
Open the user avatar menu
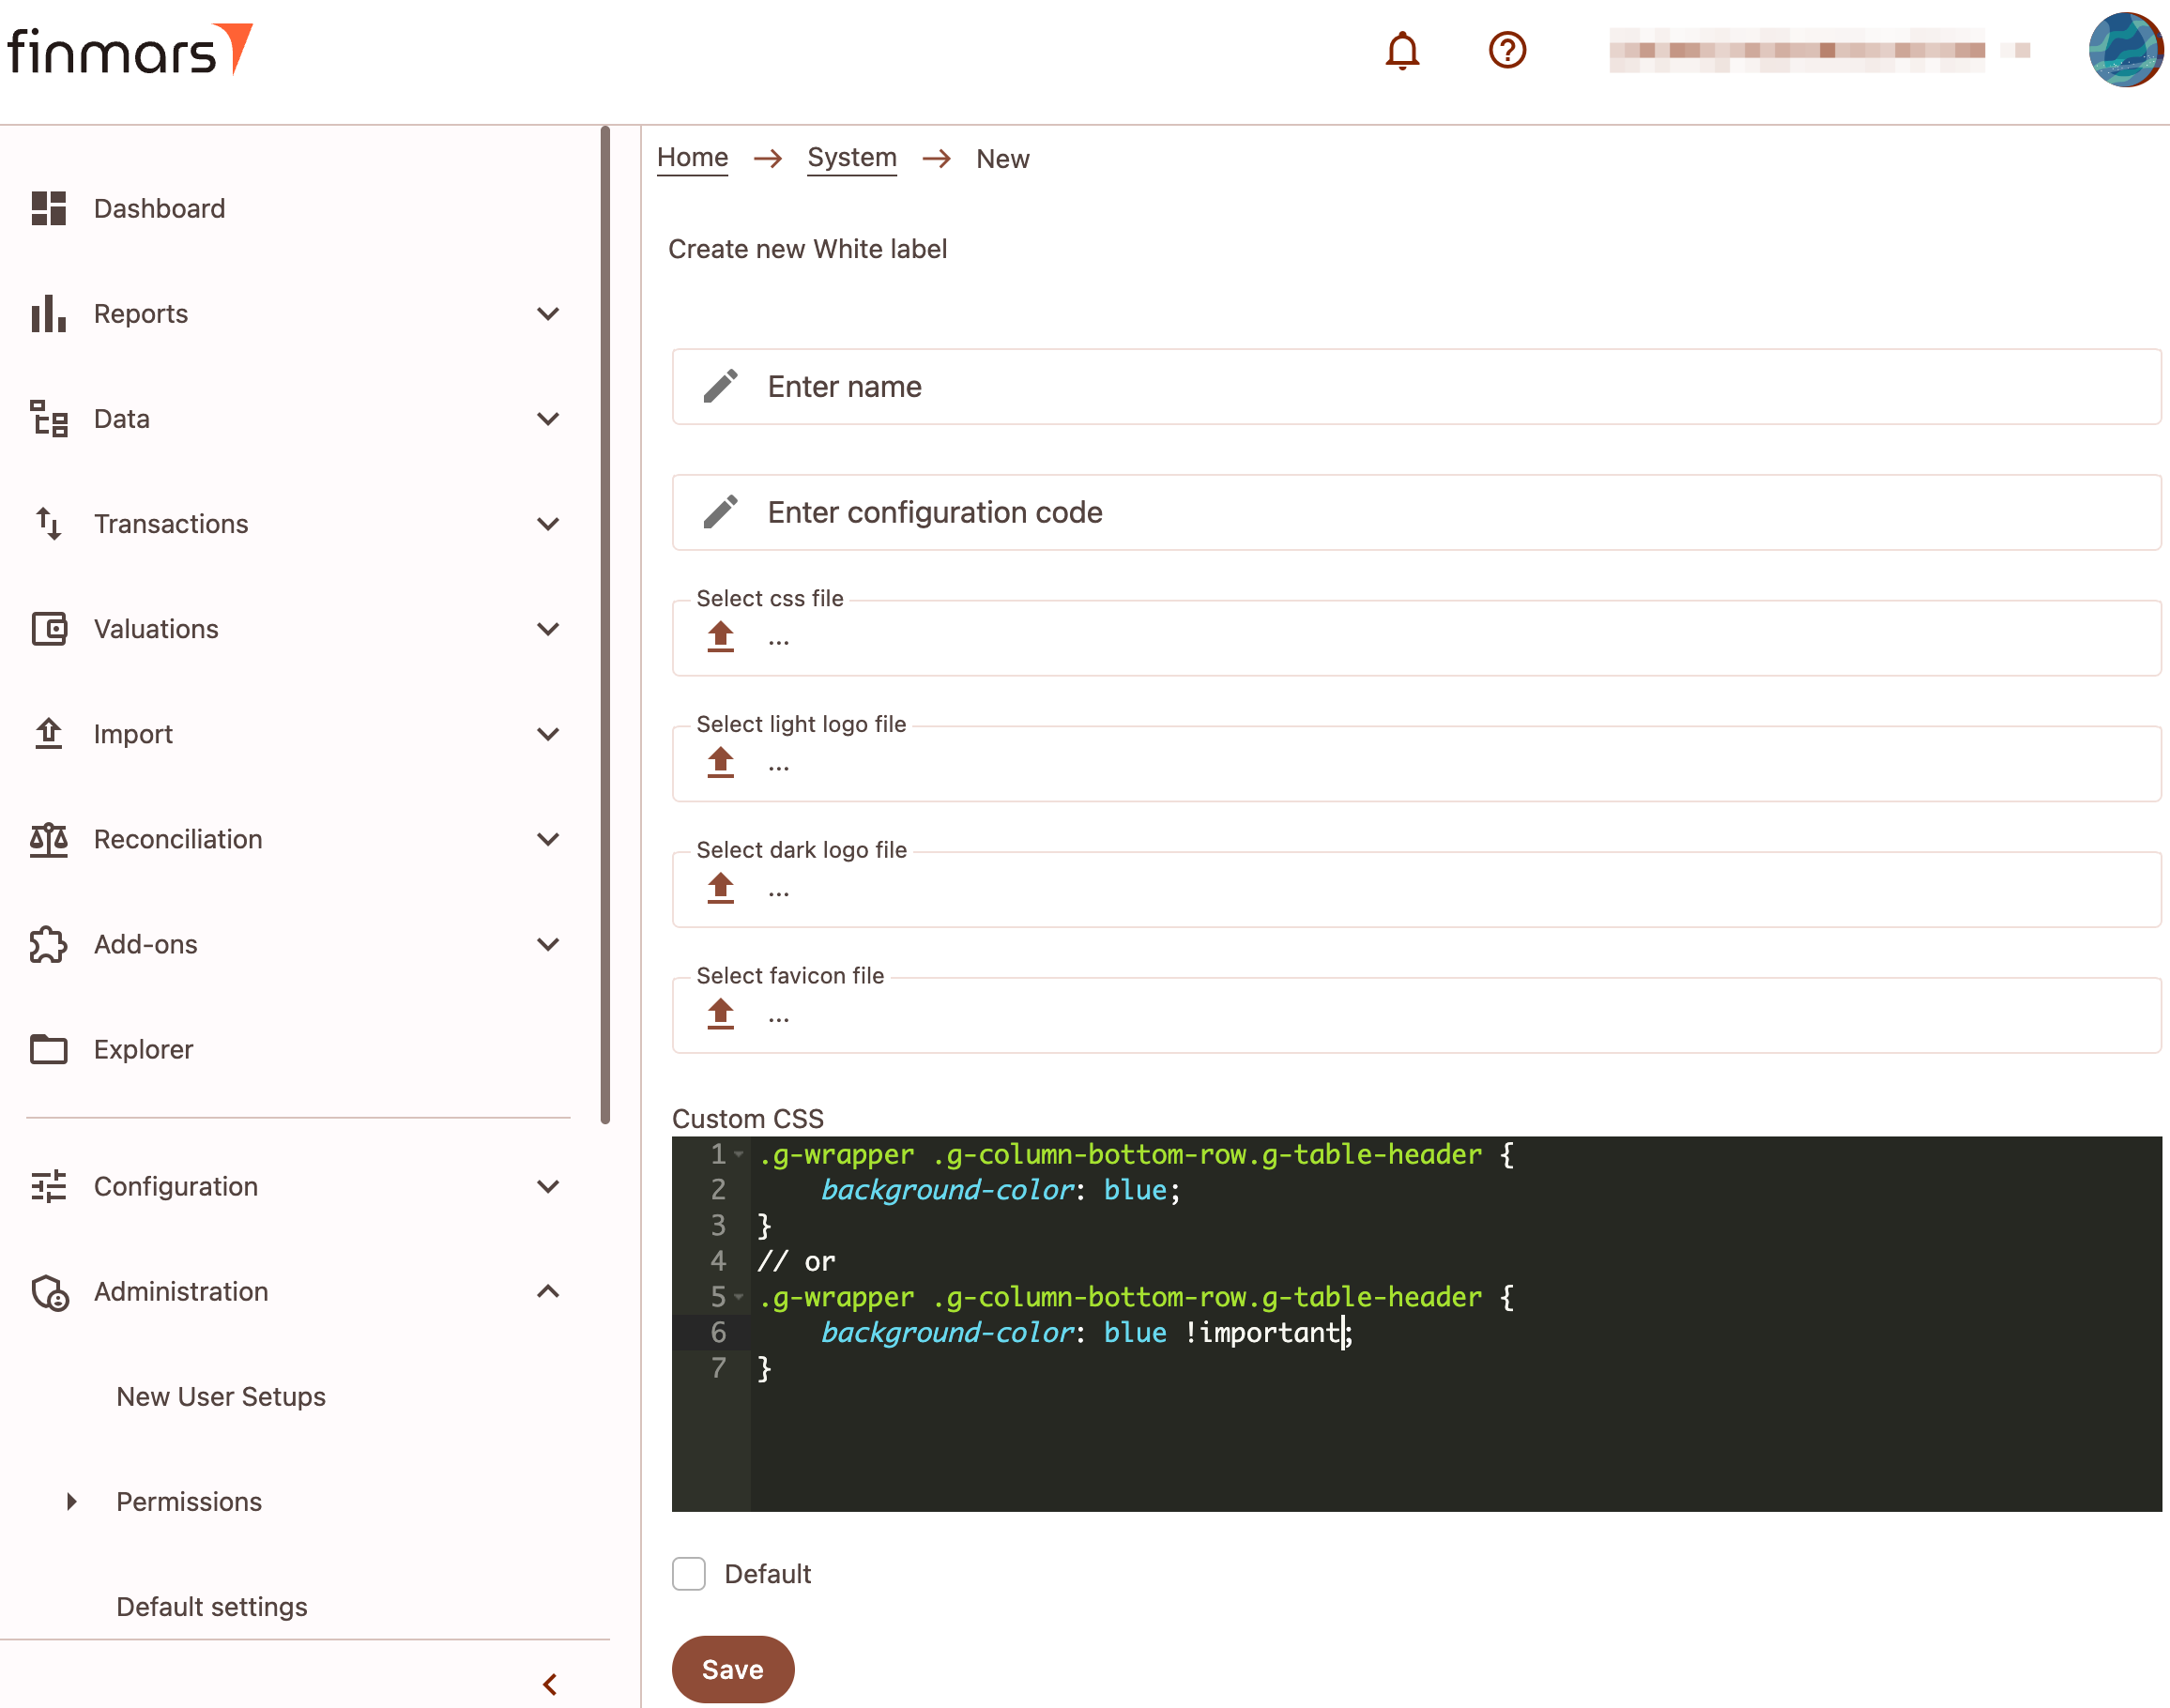click(x=2126, y=50)
